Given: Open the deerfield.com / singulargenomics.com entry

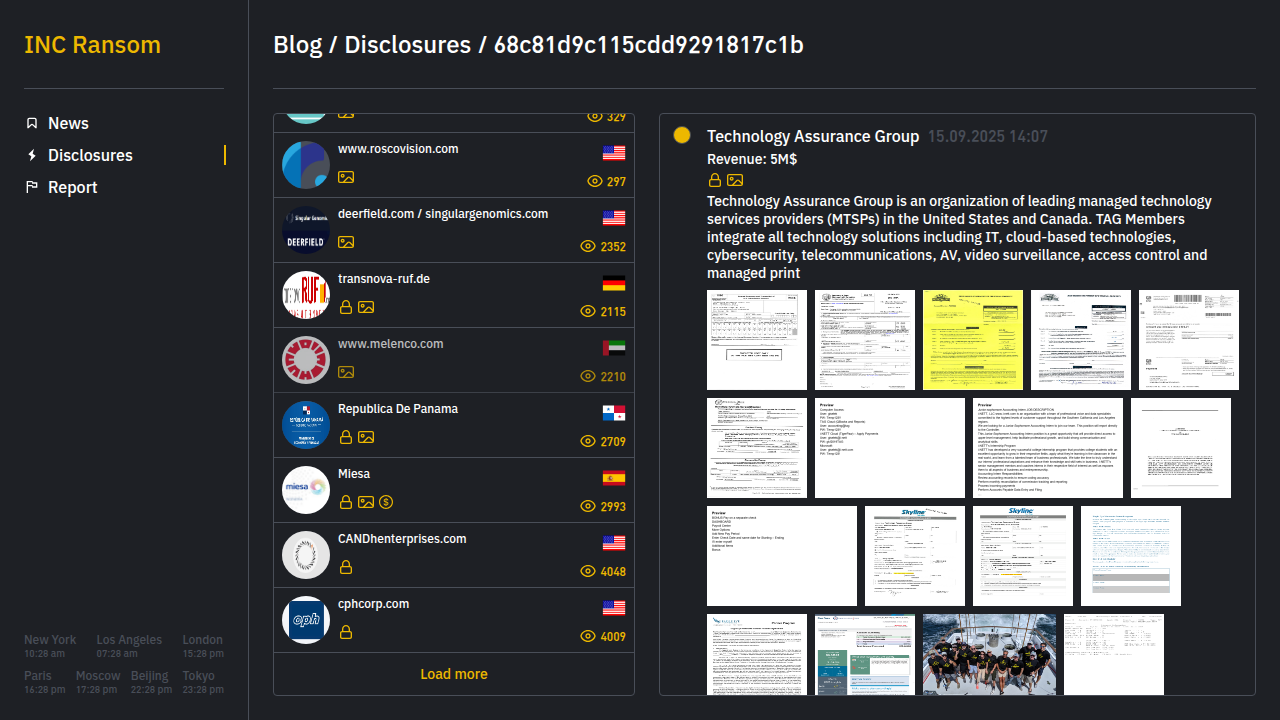Looking at the screenshot, I should pyautogui.click(x=454, y=230).
